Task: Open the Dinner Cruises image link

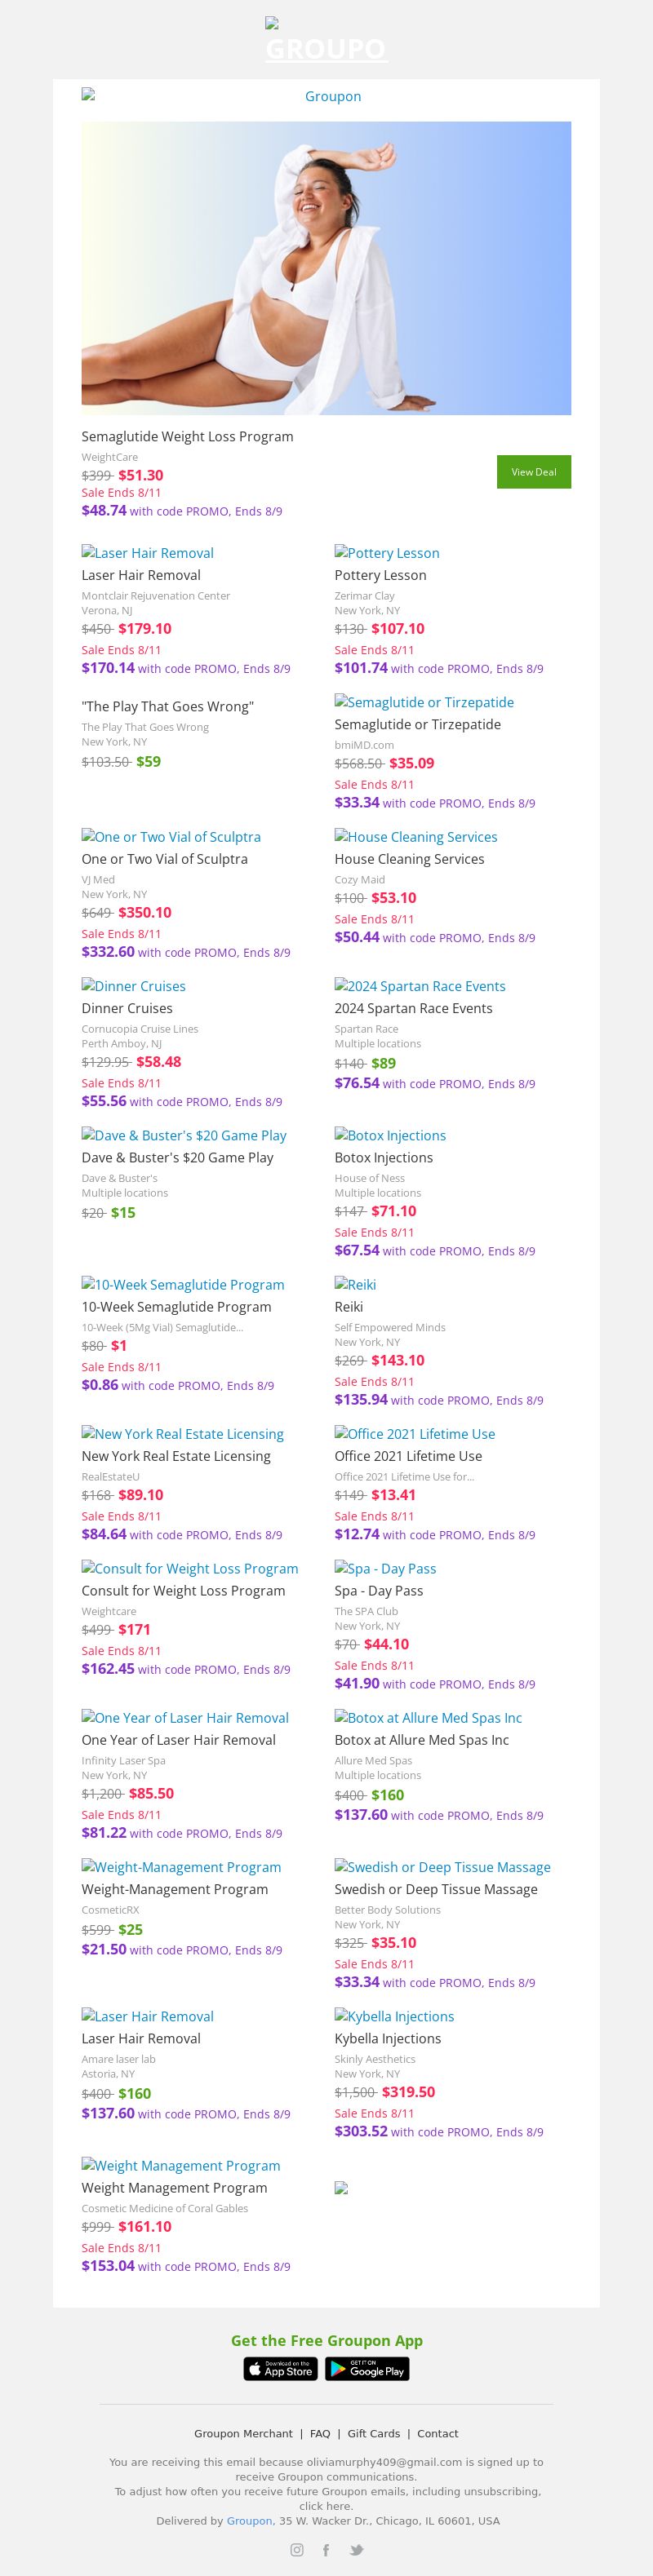Action: click(134, 986)
